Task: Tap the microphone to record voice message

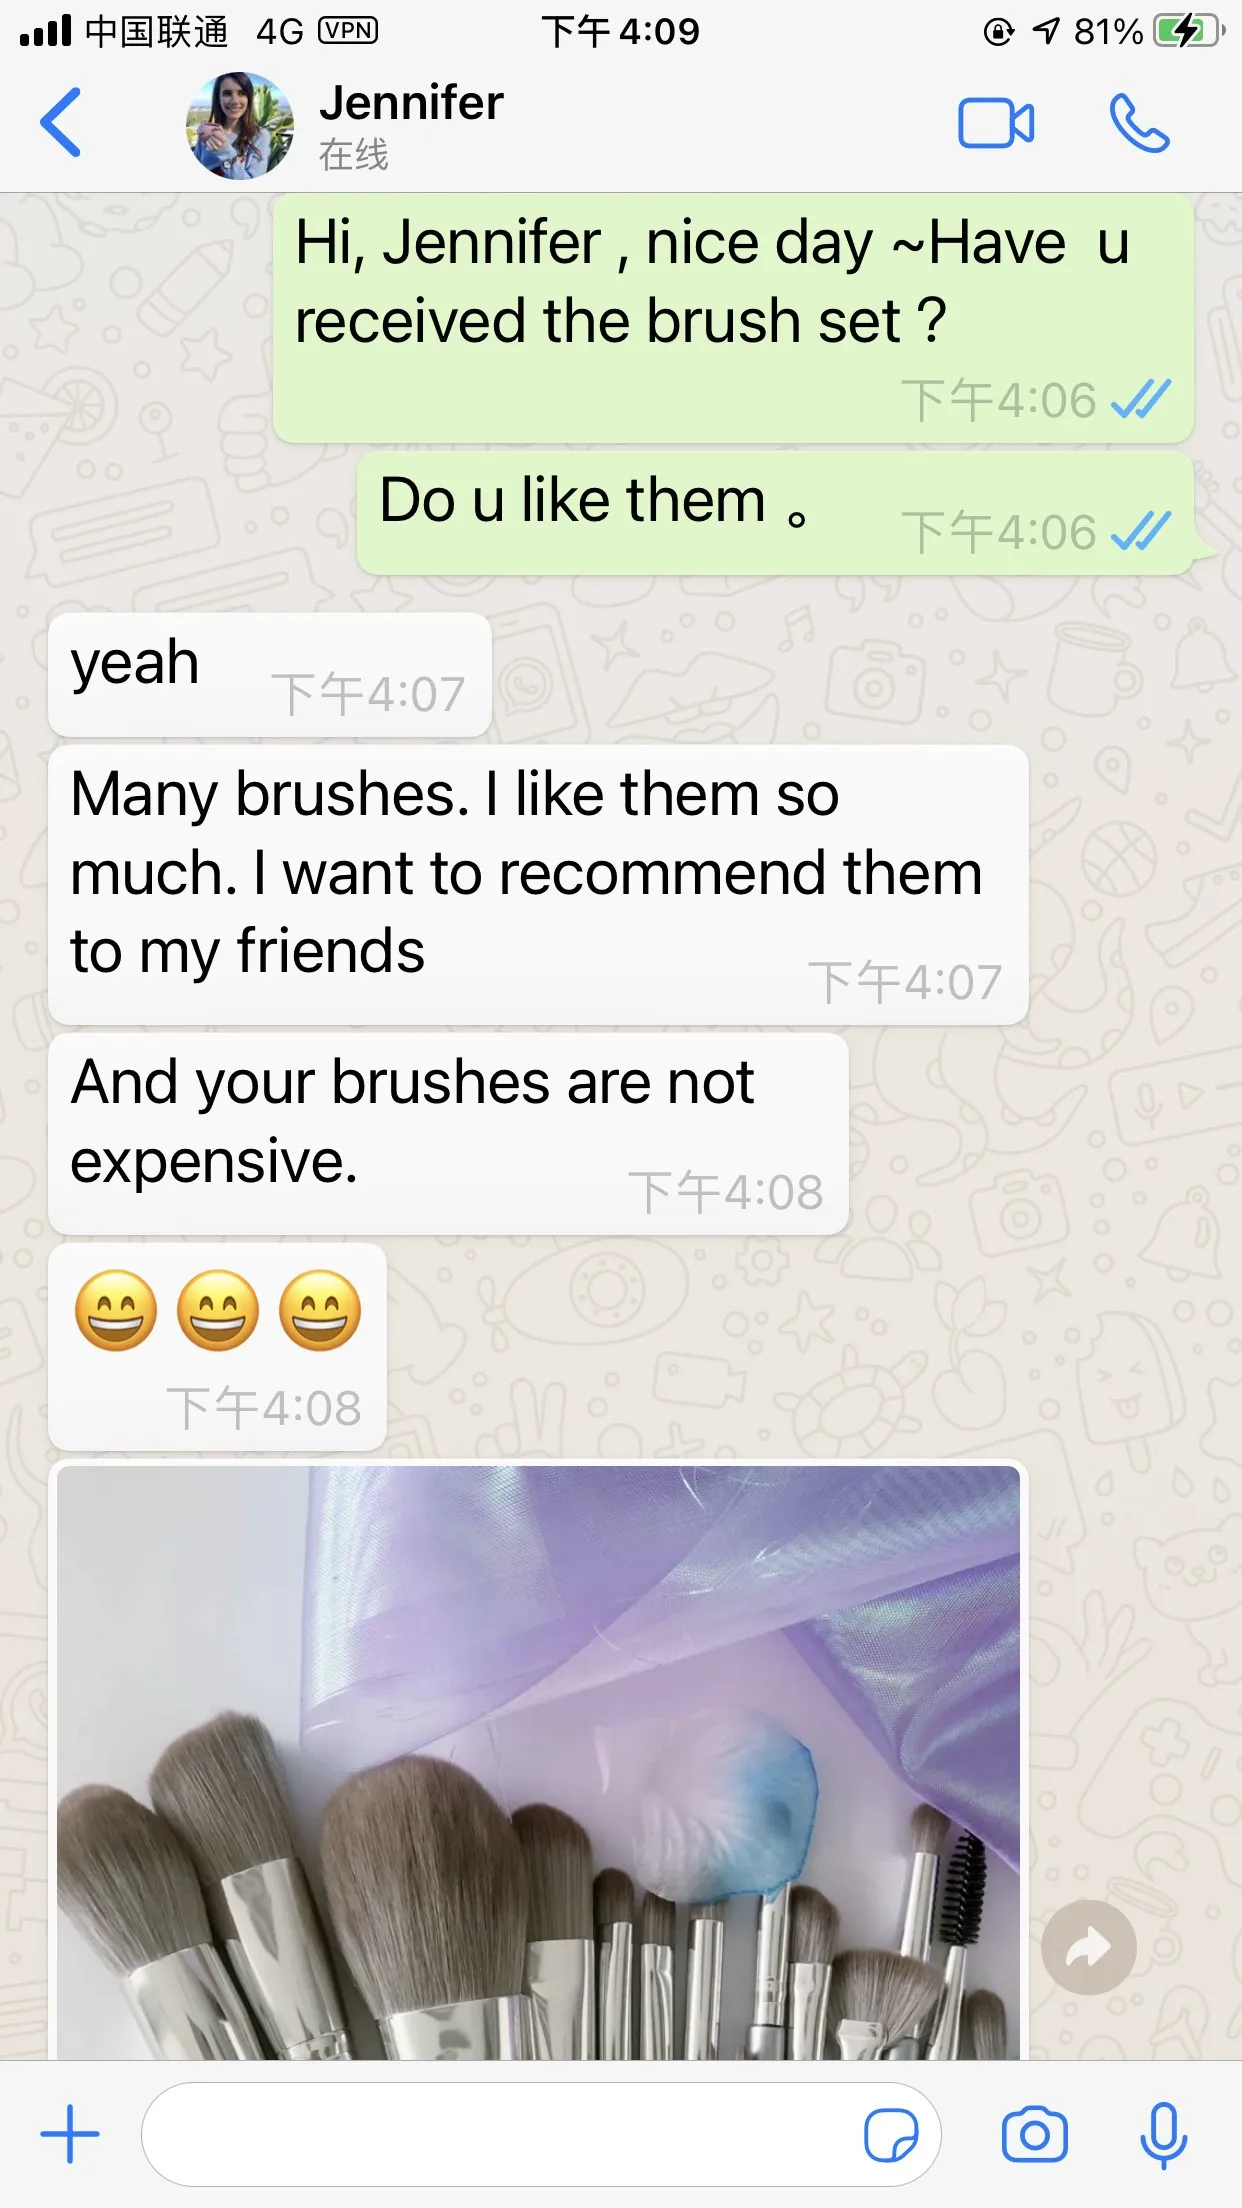Action: point(1164,2135)
